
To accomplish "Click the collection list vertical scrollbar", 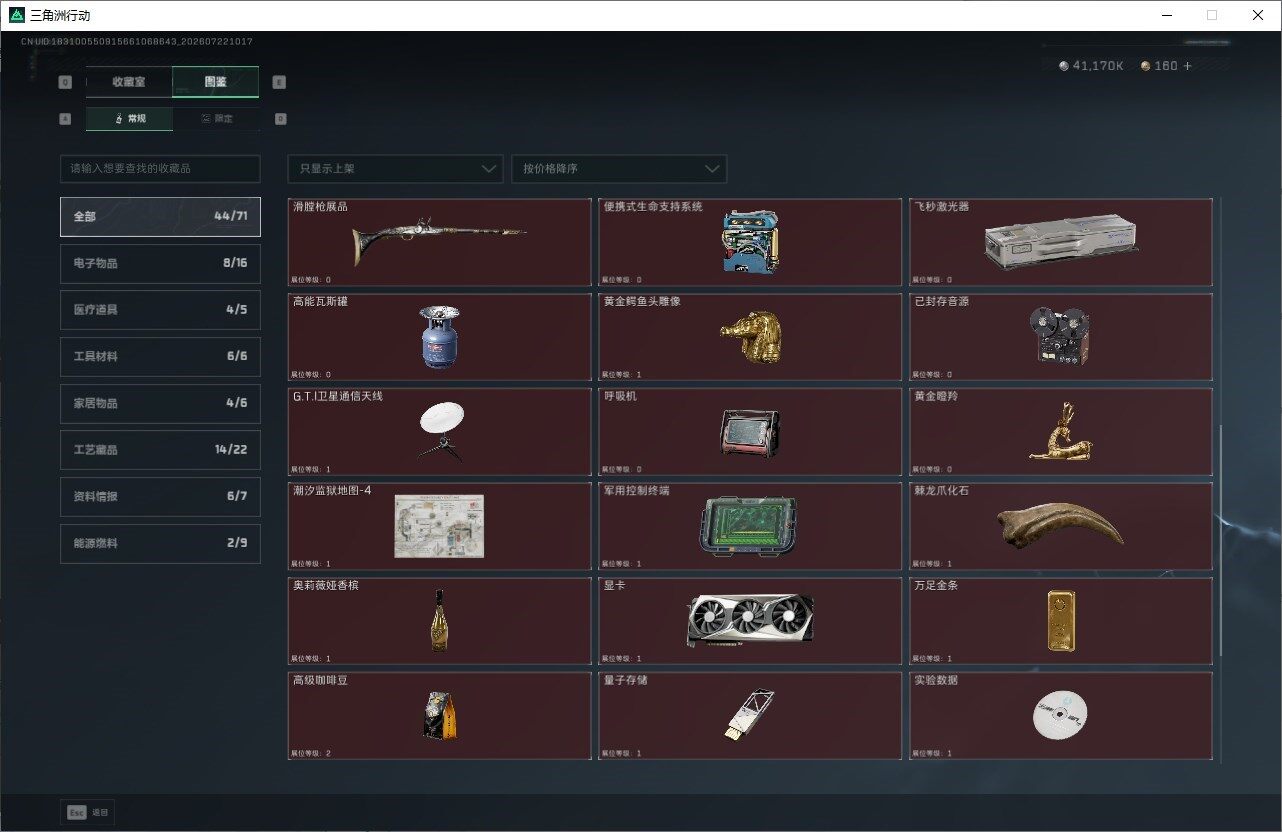I will [1219, 540].
